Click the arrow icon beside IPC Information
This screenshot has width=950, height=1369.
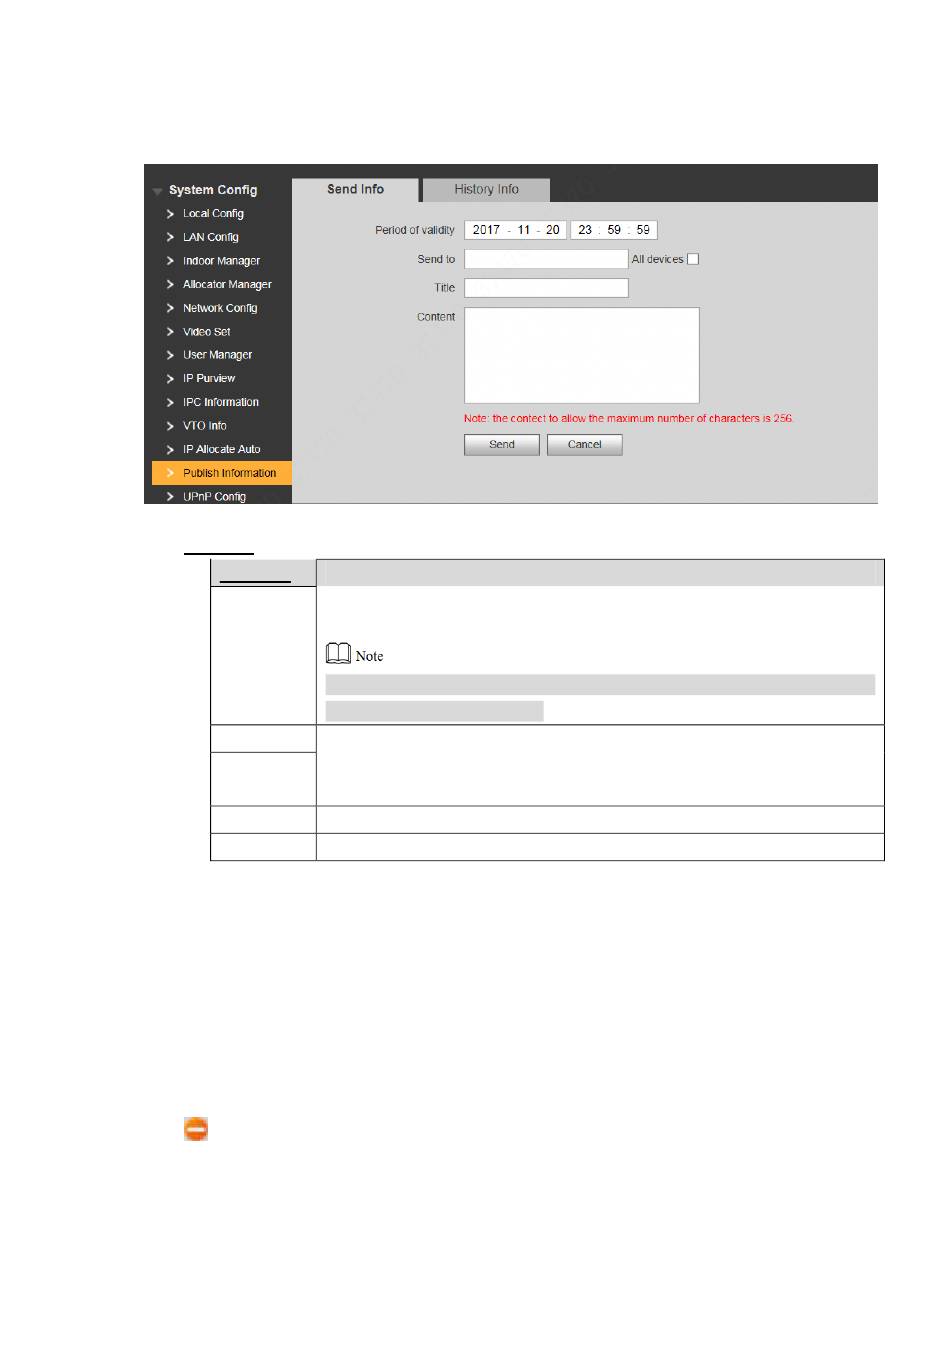170,402
